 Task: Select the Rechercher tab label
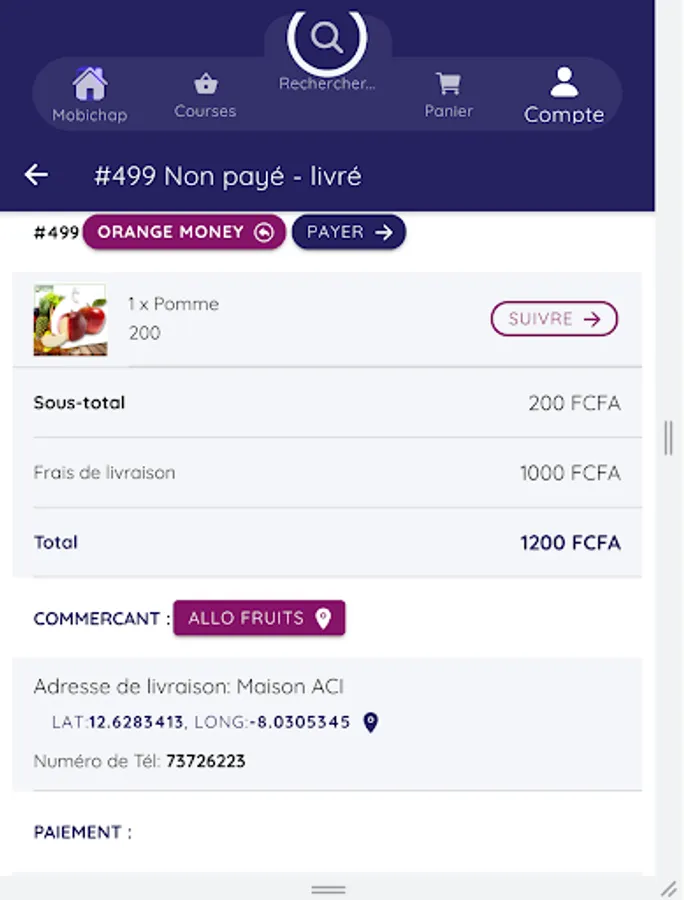click(x=327, y=84)
